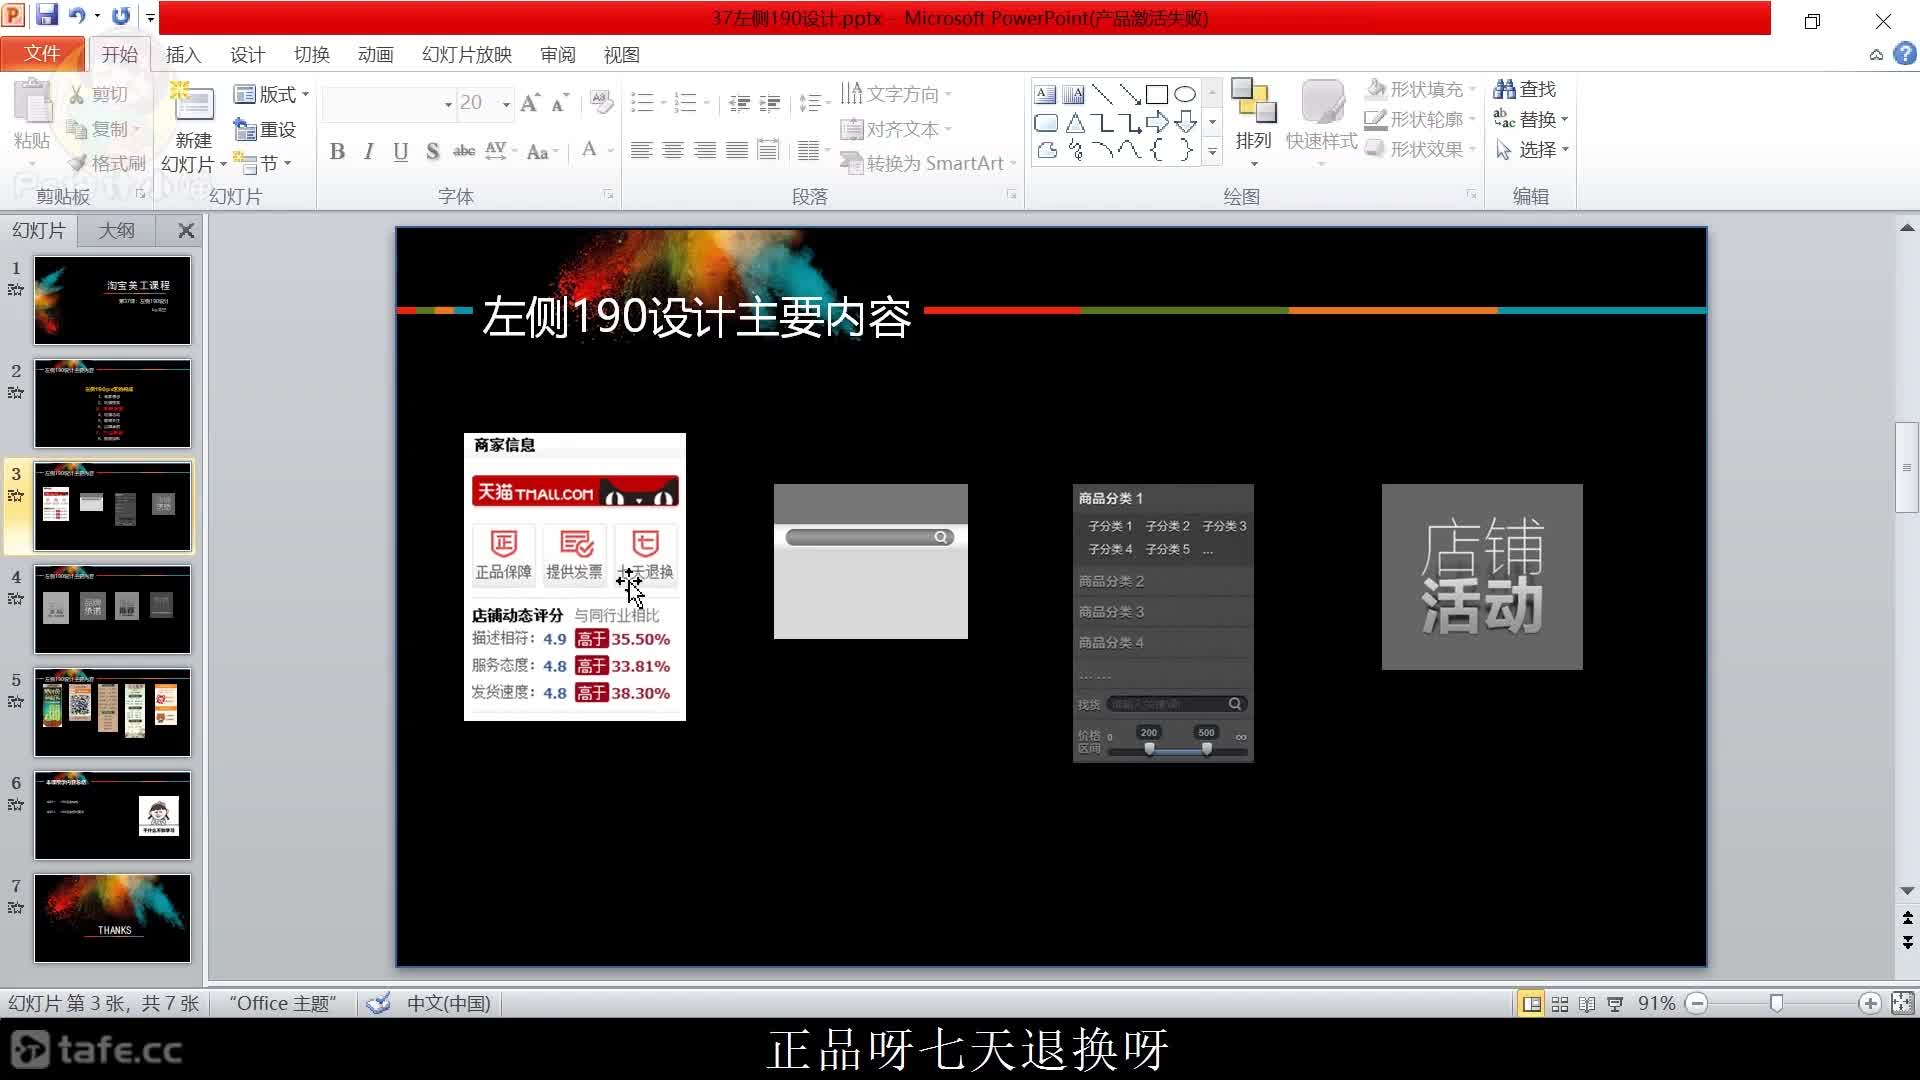Screen dimensions: 1920x1080
Task: Toggle strikethrough formatting
Action: click(x=464, y=151)
